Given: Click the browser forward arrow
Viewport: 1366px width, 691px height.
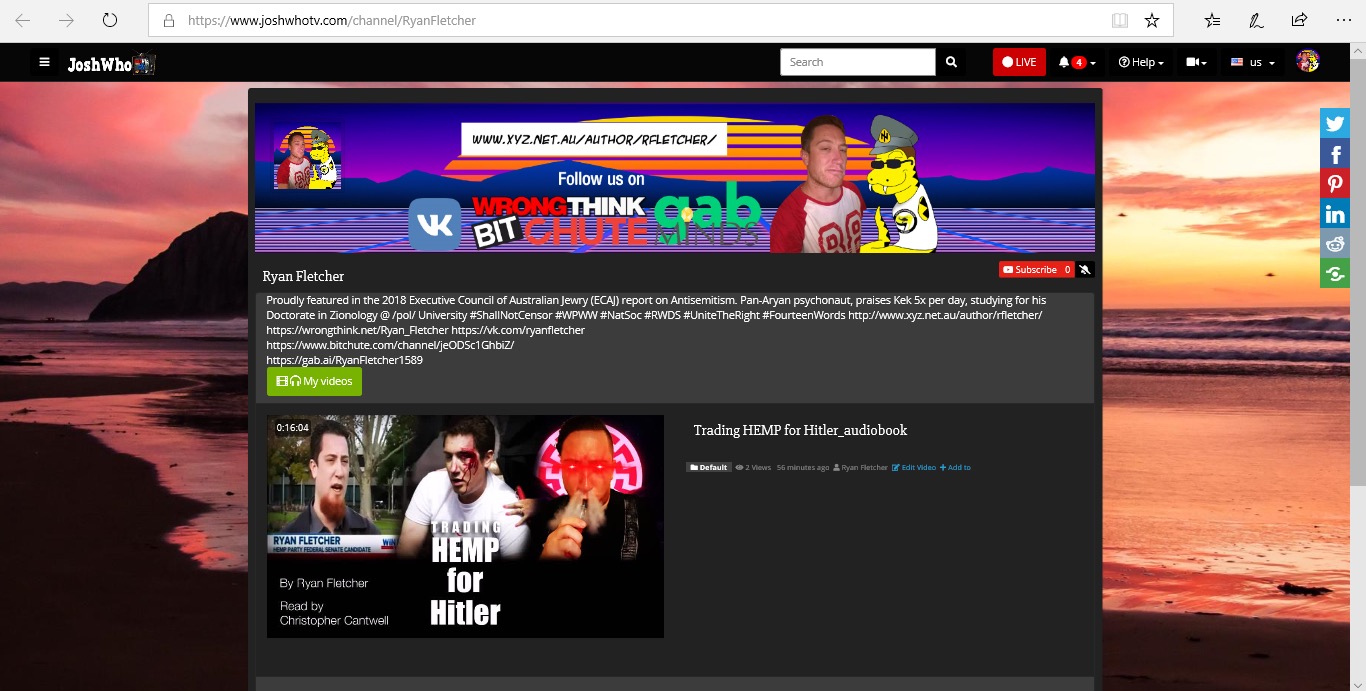Looking at the screenshot, I should 66,20.
